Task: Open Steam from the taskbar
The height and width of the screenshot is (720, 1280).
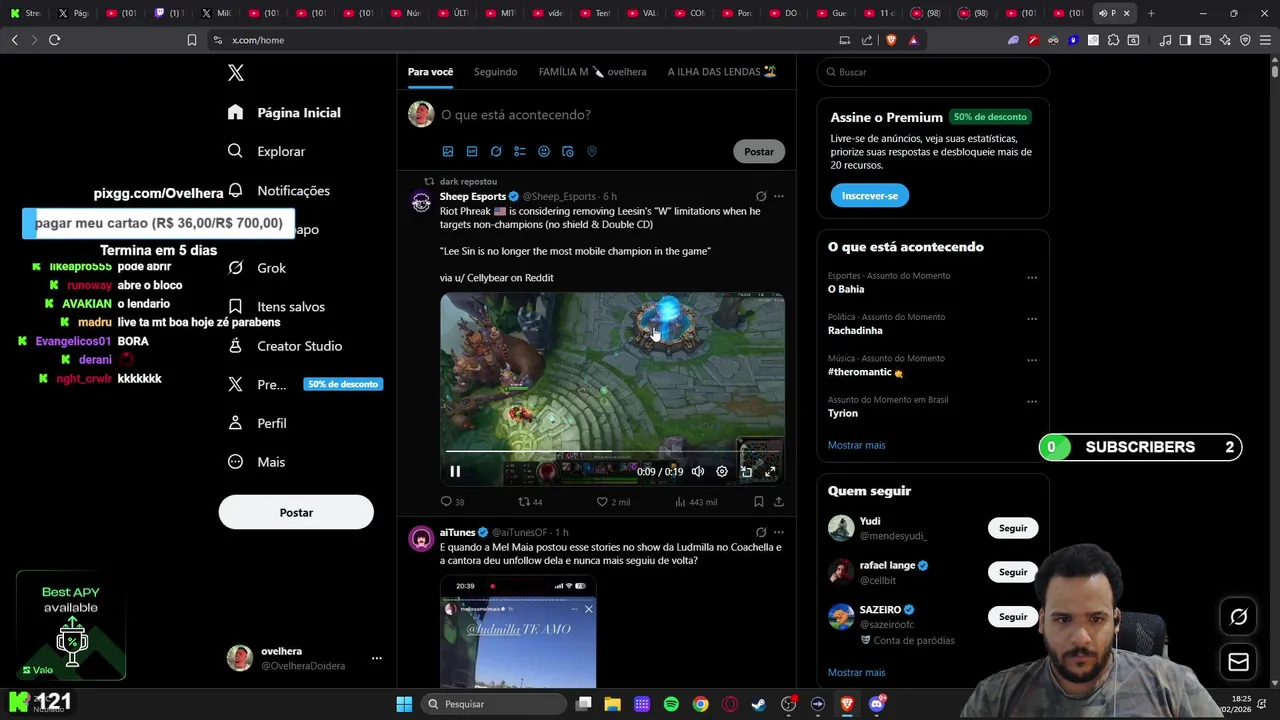Action: [x=759, y=704]
